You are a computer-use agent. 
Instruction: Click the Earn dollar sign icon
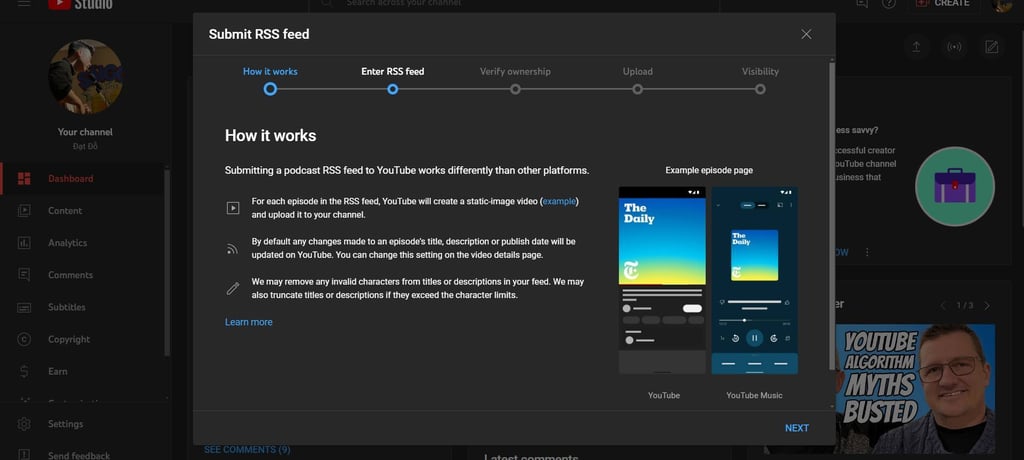point(24,371)
